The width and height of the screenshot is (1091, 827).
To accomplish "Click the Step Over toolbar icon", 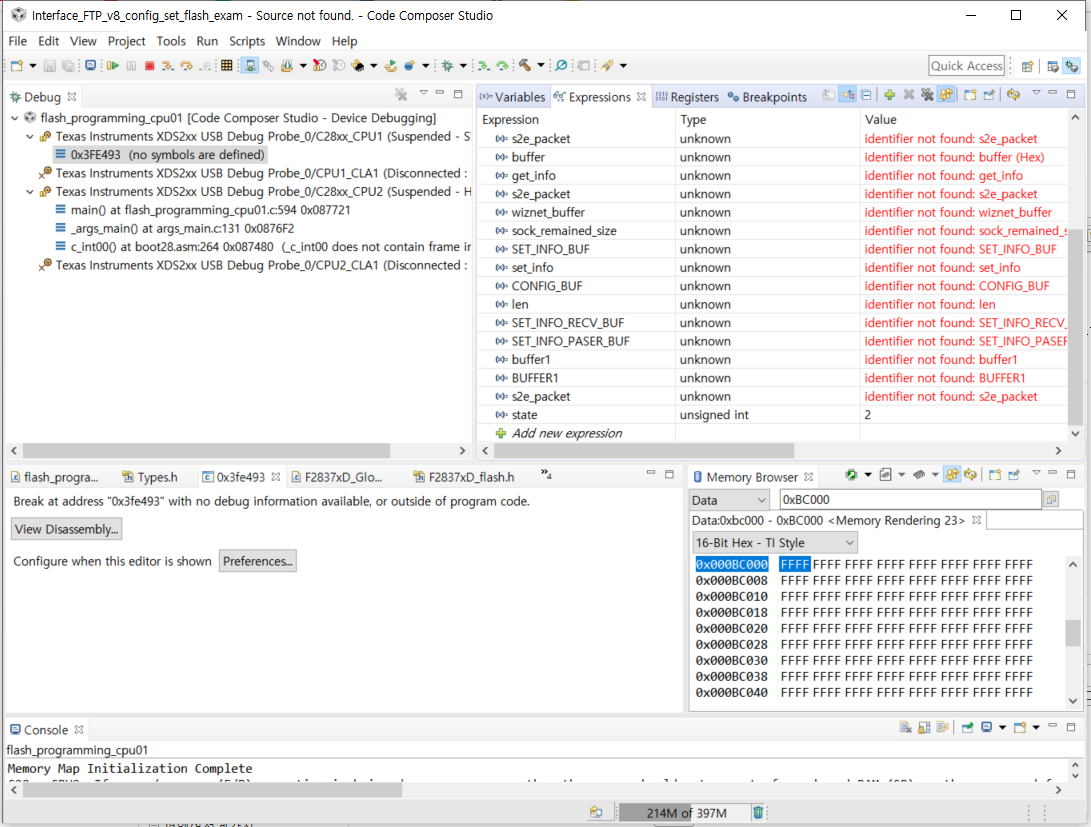I will 186,65.
